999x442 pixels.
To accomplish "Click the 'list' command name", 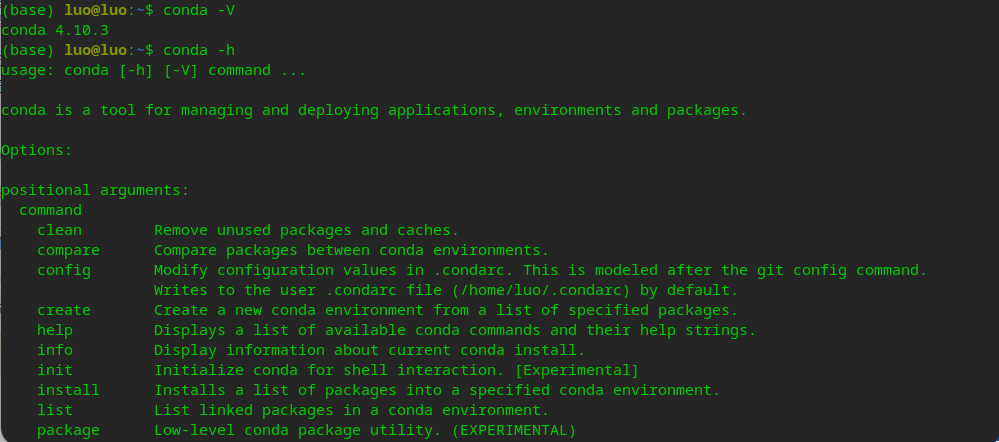I will pyautogui.click(x=55, y=410).
